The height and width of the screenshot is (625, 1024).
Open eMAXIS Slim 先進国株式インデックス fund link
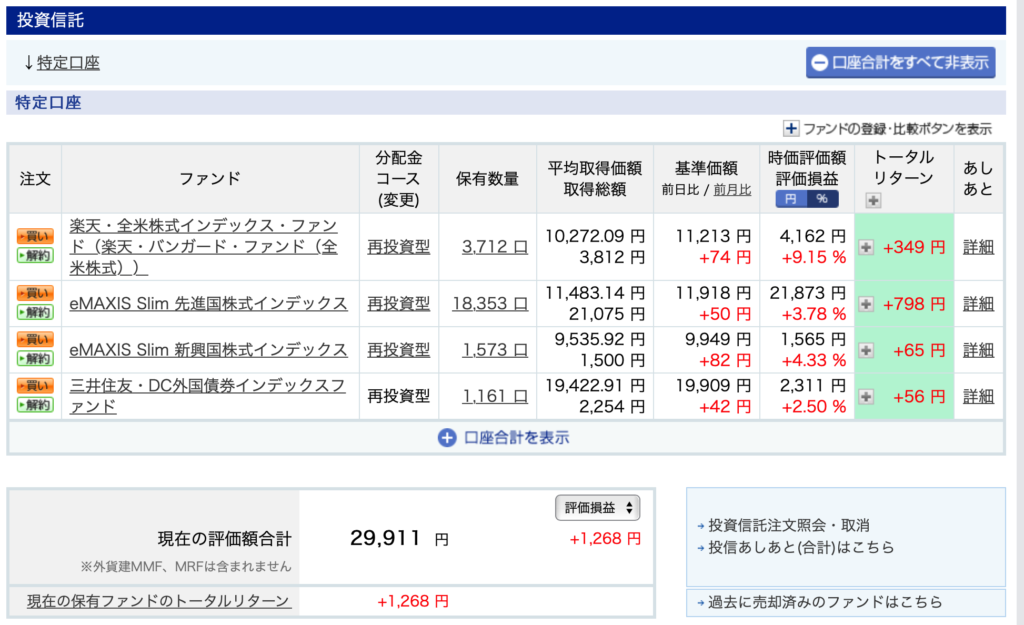tap(208, 304)
